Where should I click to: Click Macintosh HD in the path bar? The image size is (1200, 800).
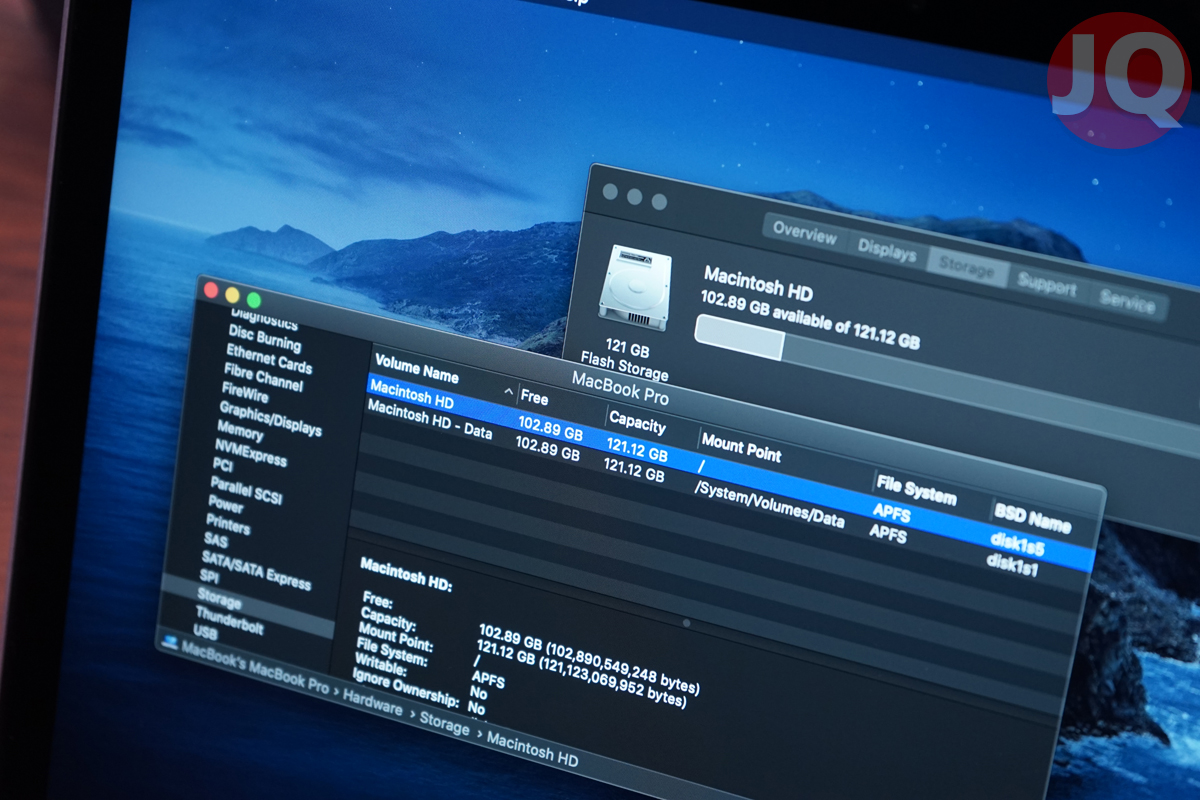point(531,751)
